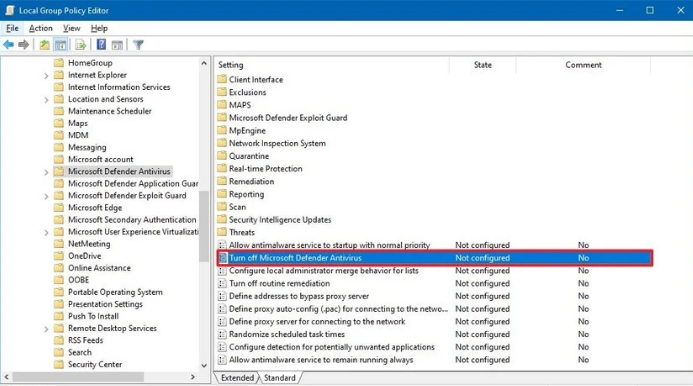Open the Help toolbar icon
This screenshot has height=386, width=693.
pos(101,45)
